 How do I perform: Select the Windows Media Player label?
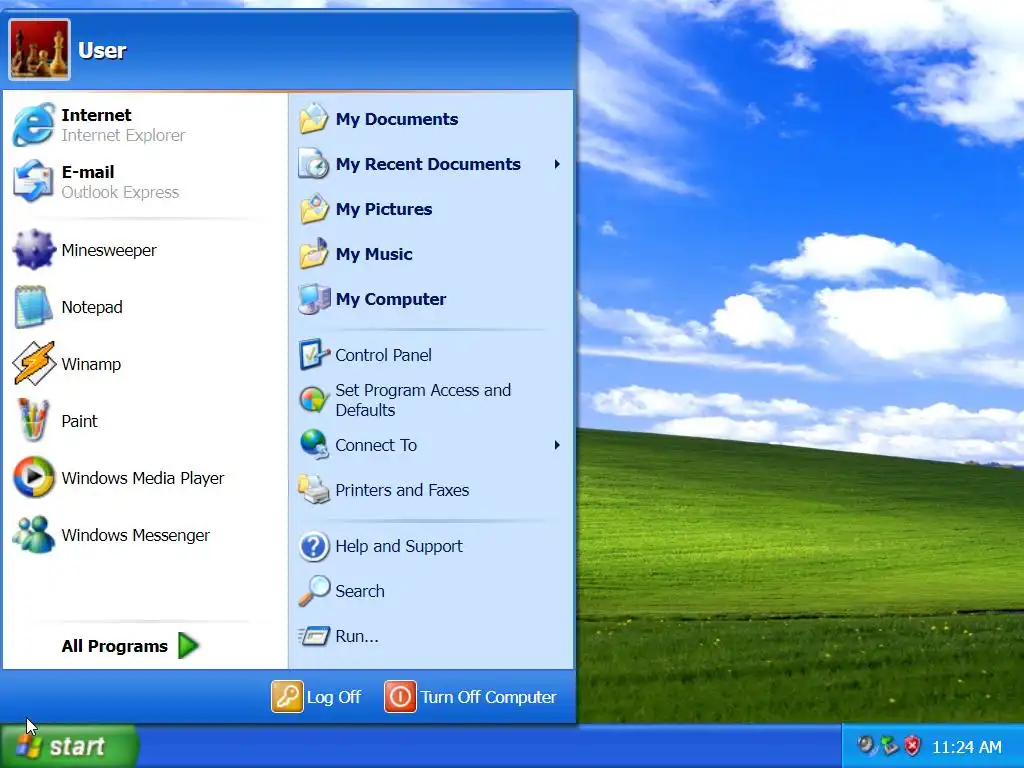pyautogui.click(x=143, y=478)
